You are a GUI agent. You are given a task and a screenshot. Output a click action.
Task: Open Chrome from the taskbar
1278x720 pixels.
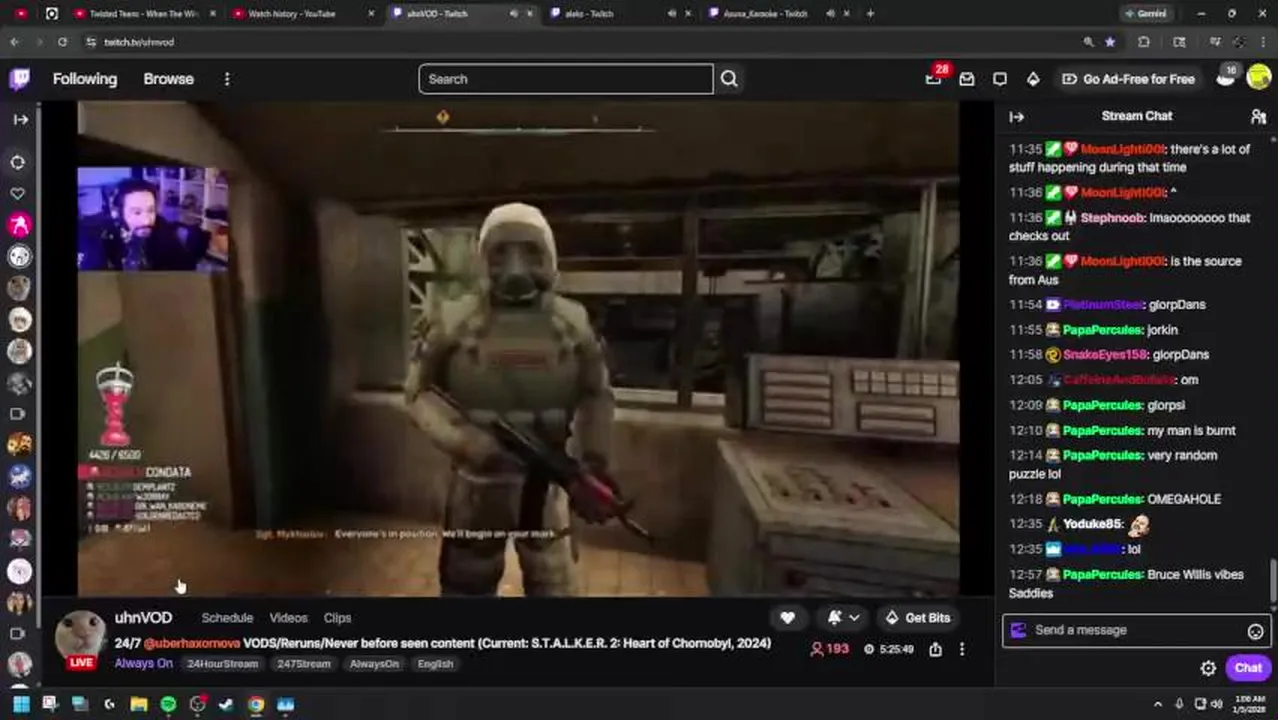click(x=256, y=704)
